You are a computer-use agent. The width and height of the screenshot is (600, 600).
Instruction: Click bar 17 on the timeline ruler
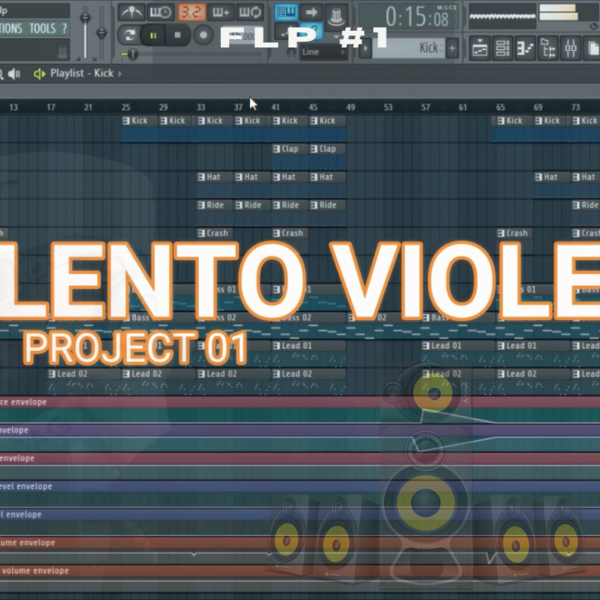click(x=51, y=107)
